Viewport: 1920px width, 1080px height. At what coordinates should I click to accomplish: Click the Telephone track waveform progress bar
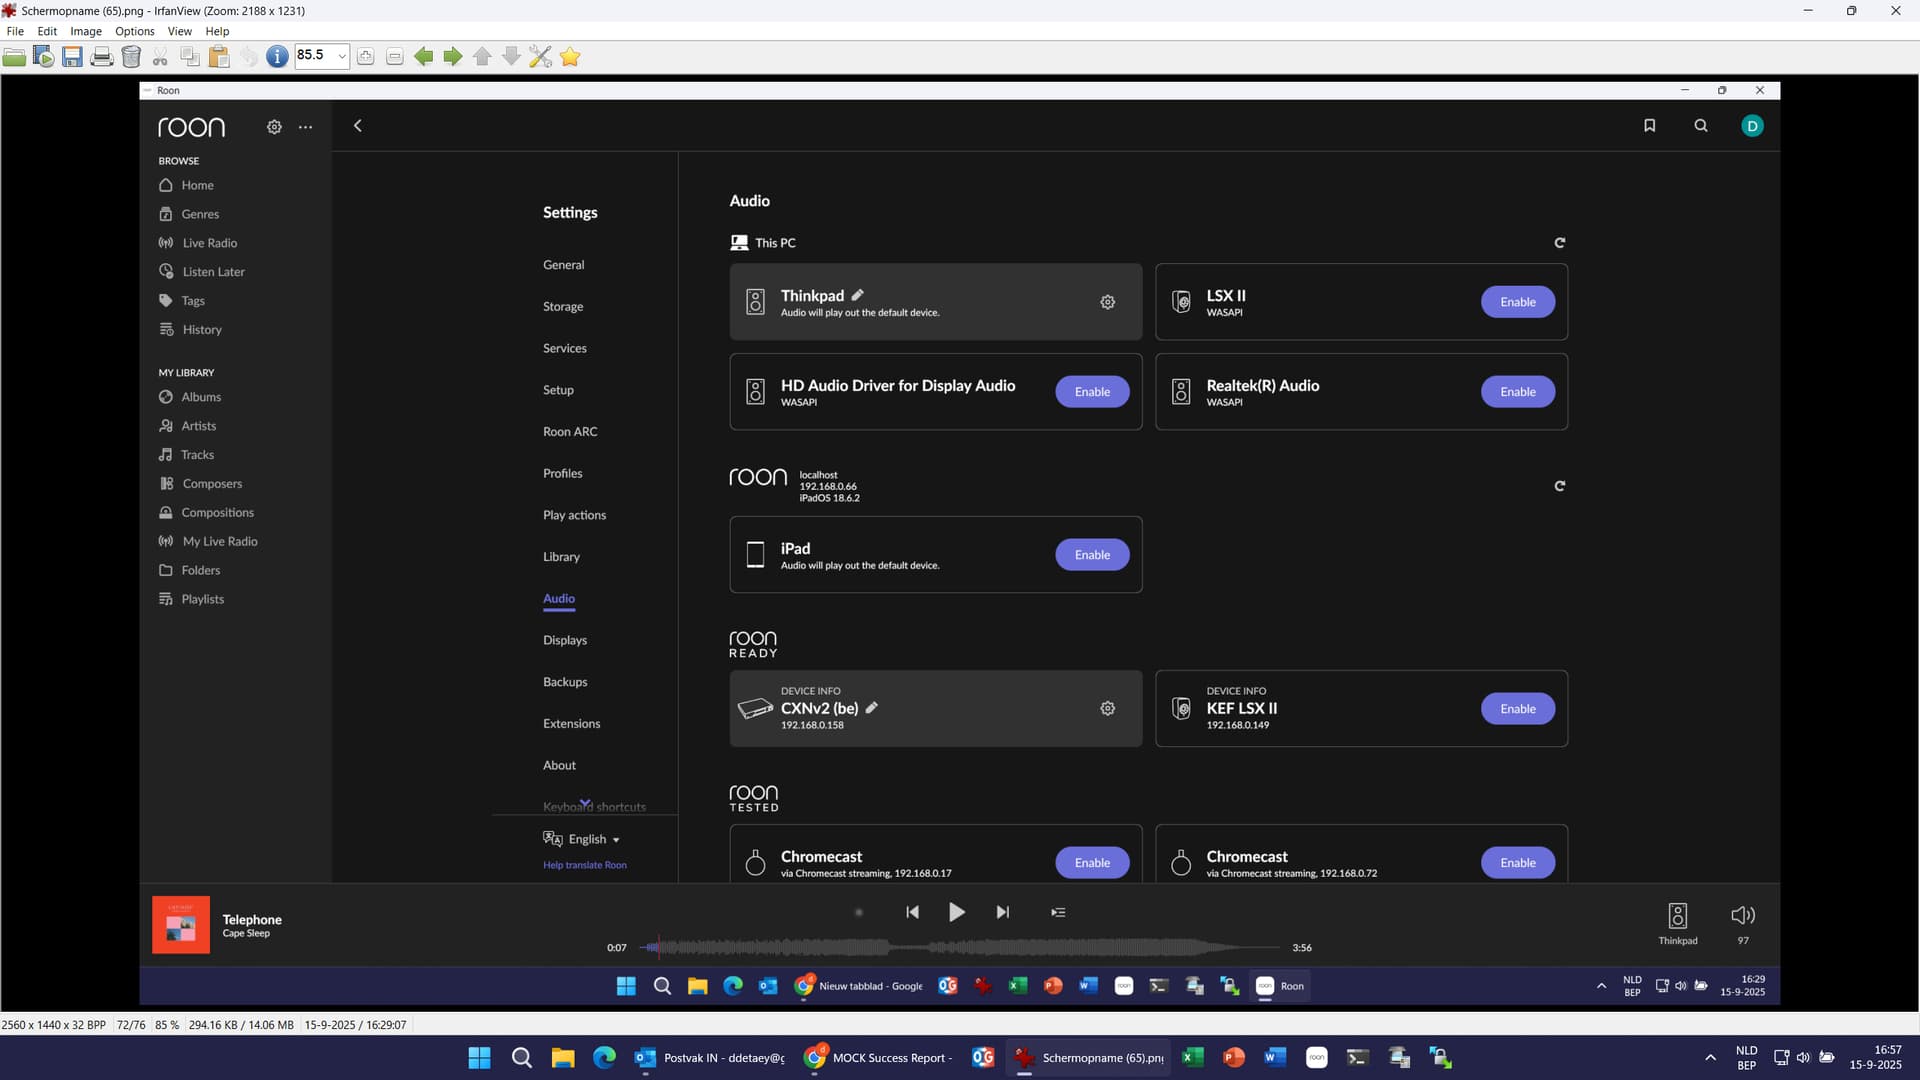tap(960, 947)
